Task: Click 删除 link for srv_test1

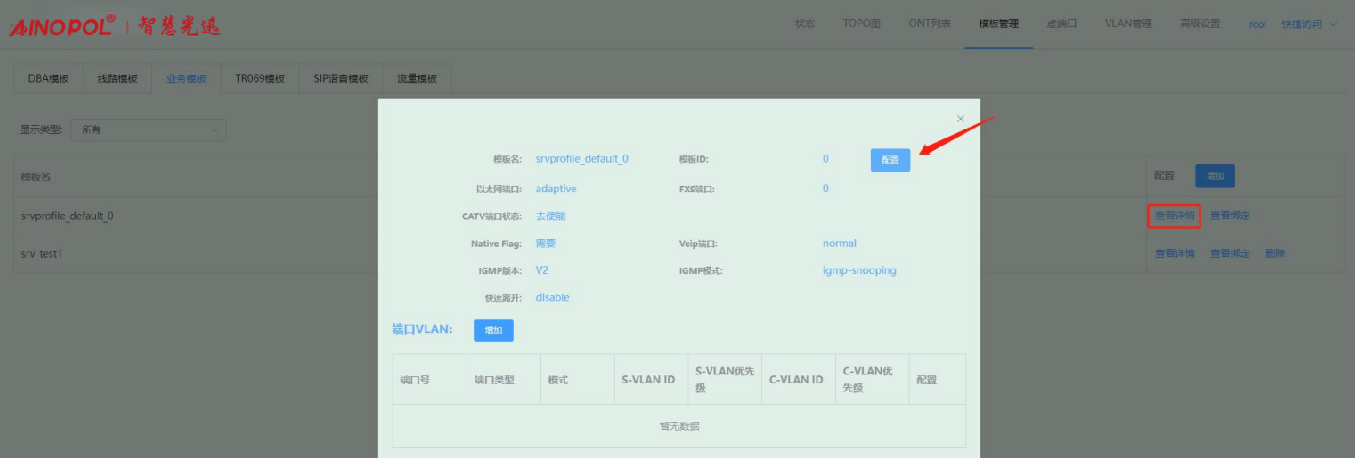Action: 1275,254
